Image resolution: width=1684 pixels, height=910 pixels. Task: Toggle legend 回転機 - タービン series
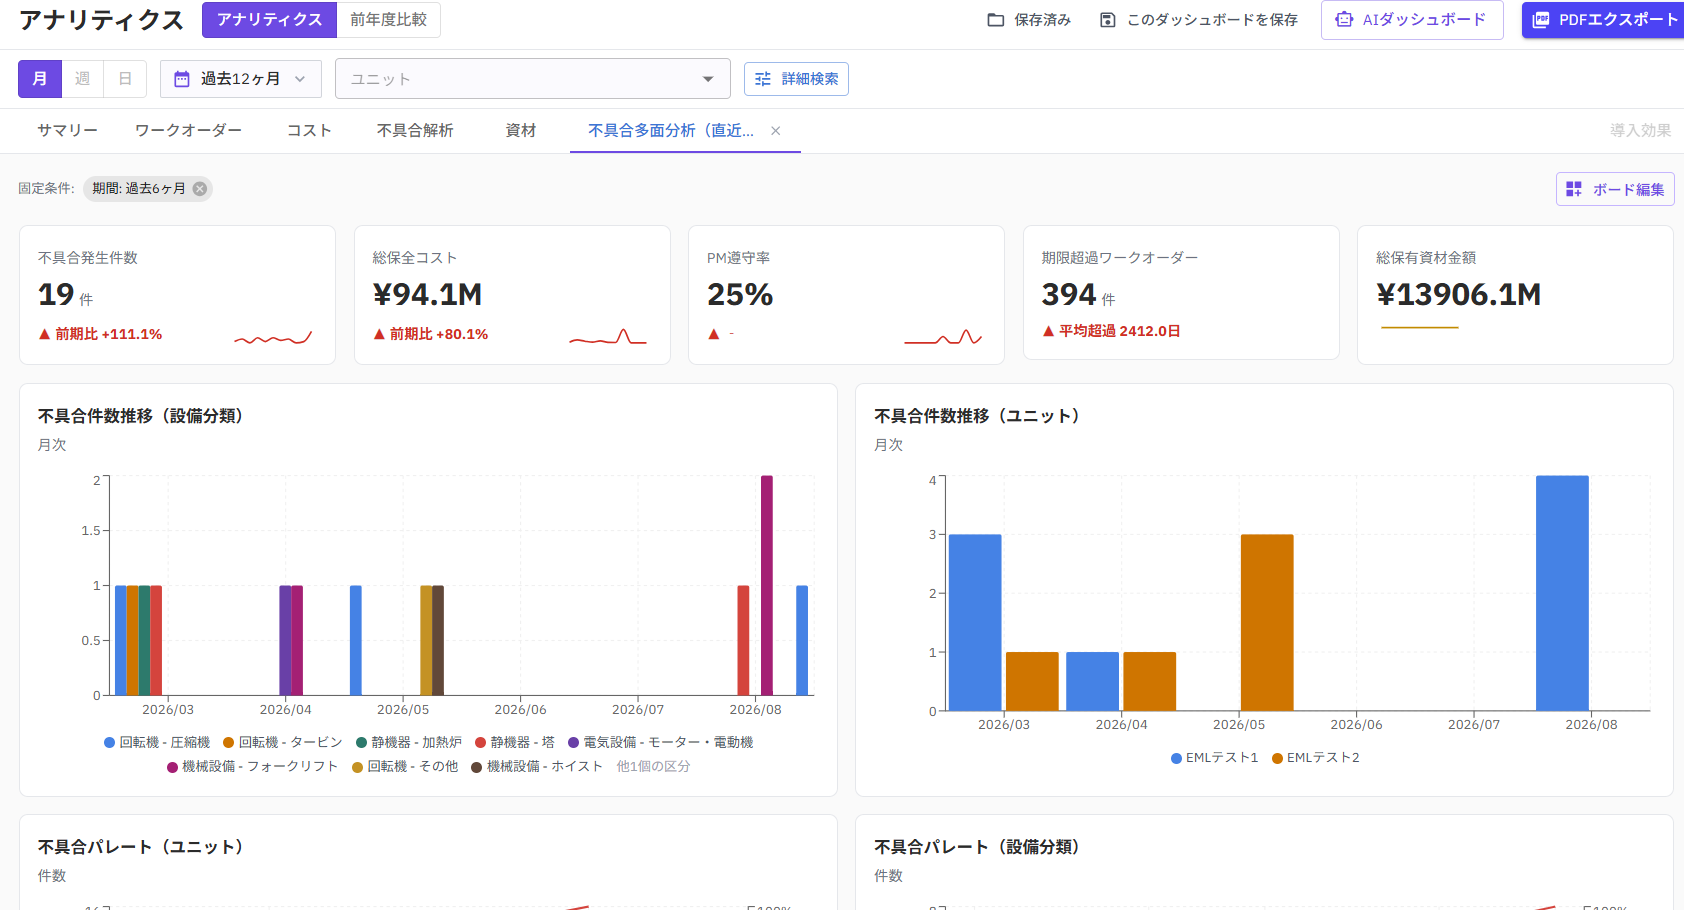coord(283,742)
